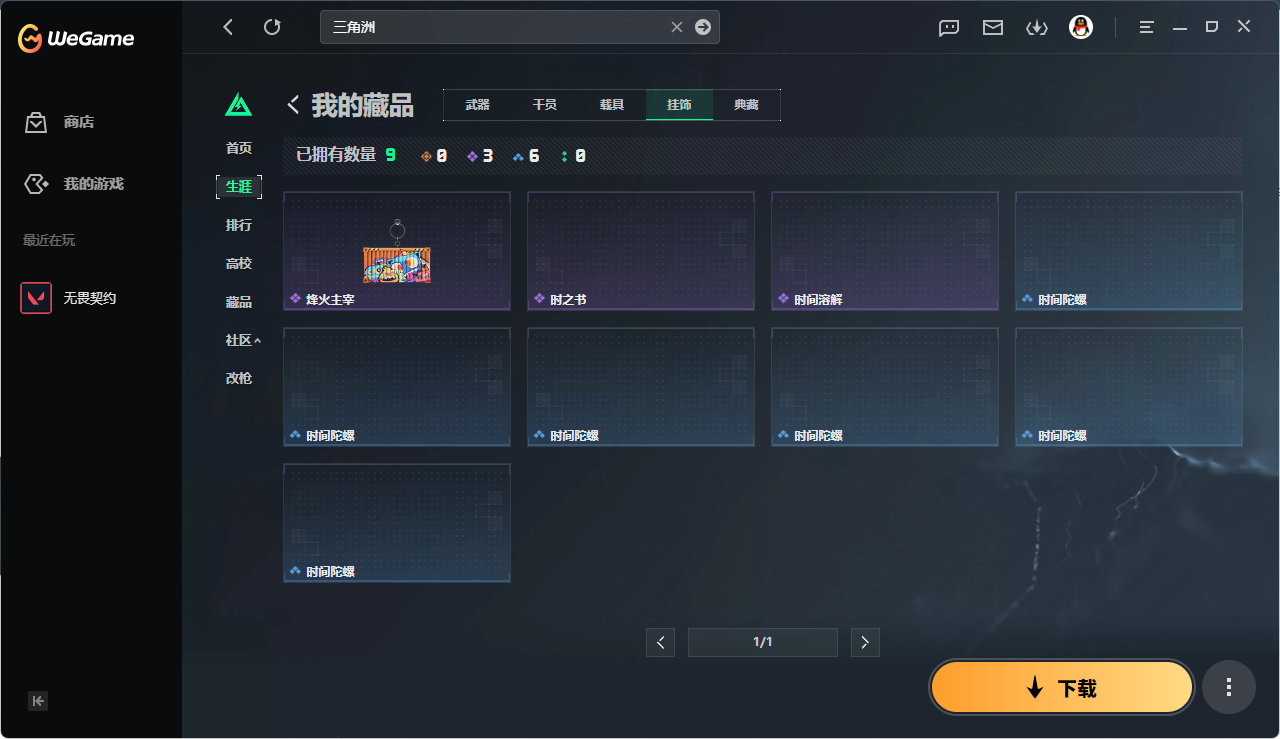Maximize the WeGame window

pyautogui.click(x=1211, y=27)
